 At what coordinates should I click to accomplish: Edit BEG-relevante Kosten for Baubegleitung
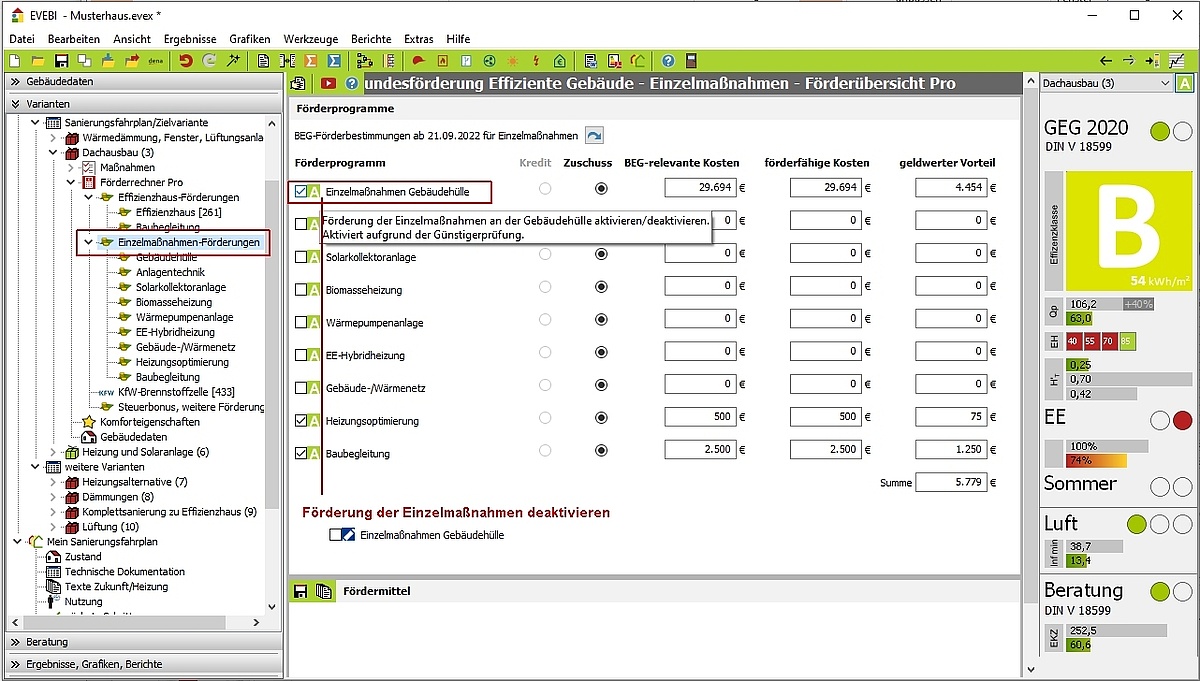pos(702,450)
